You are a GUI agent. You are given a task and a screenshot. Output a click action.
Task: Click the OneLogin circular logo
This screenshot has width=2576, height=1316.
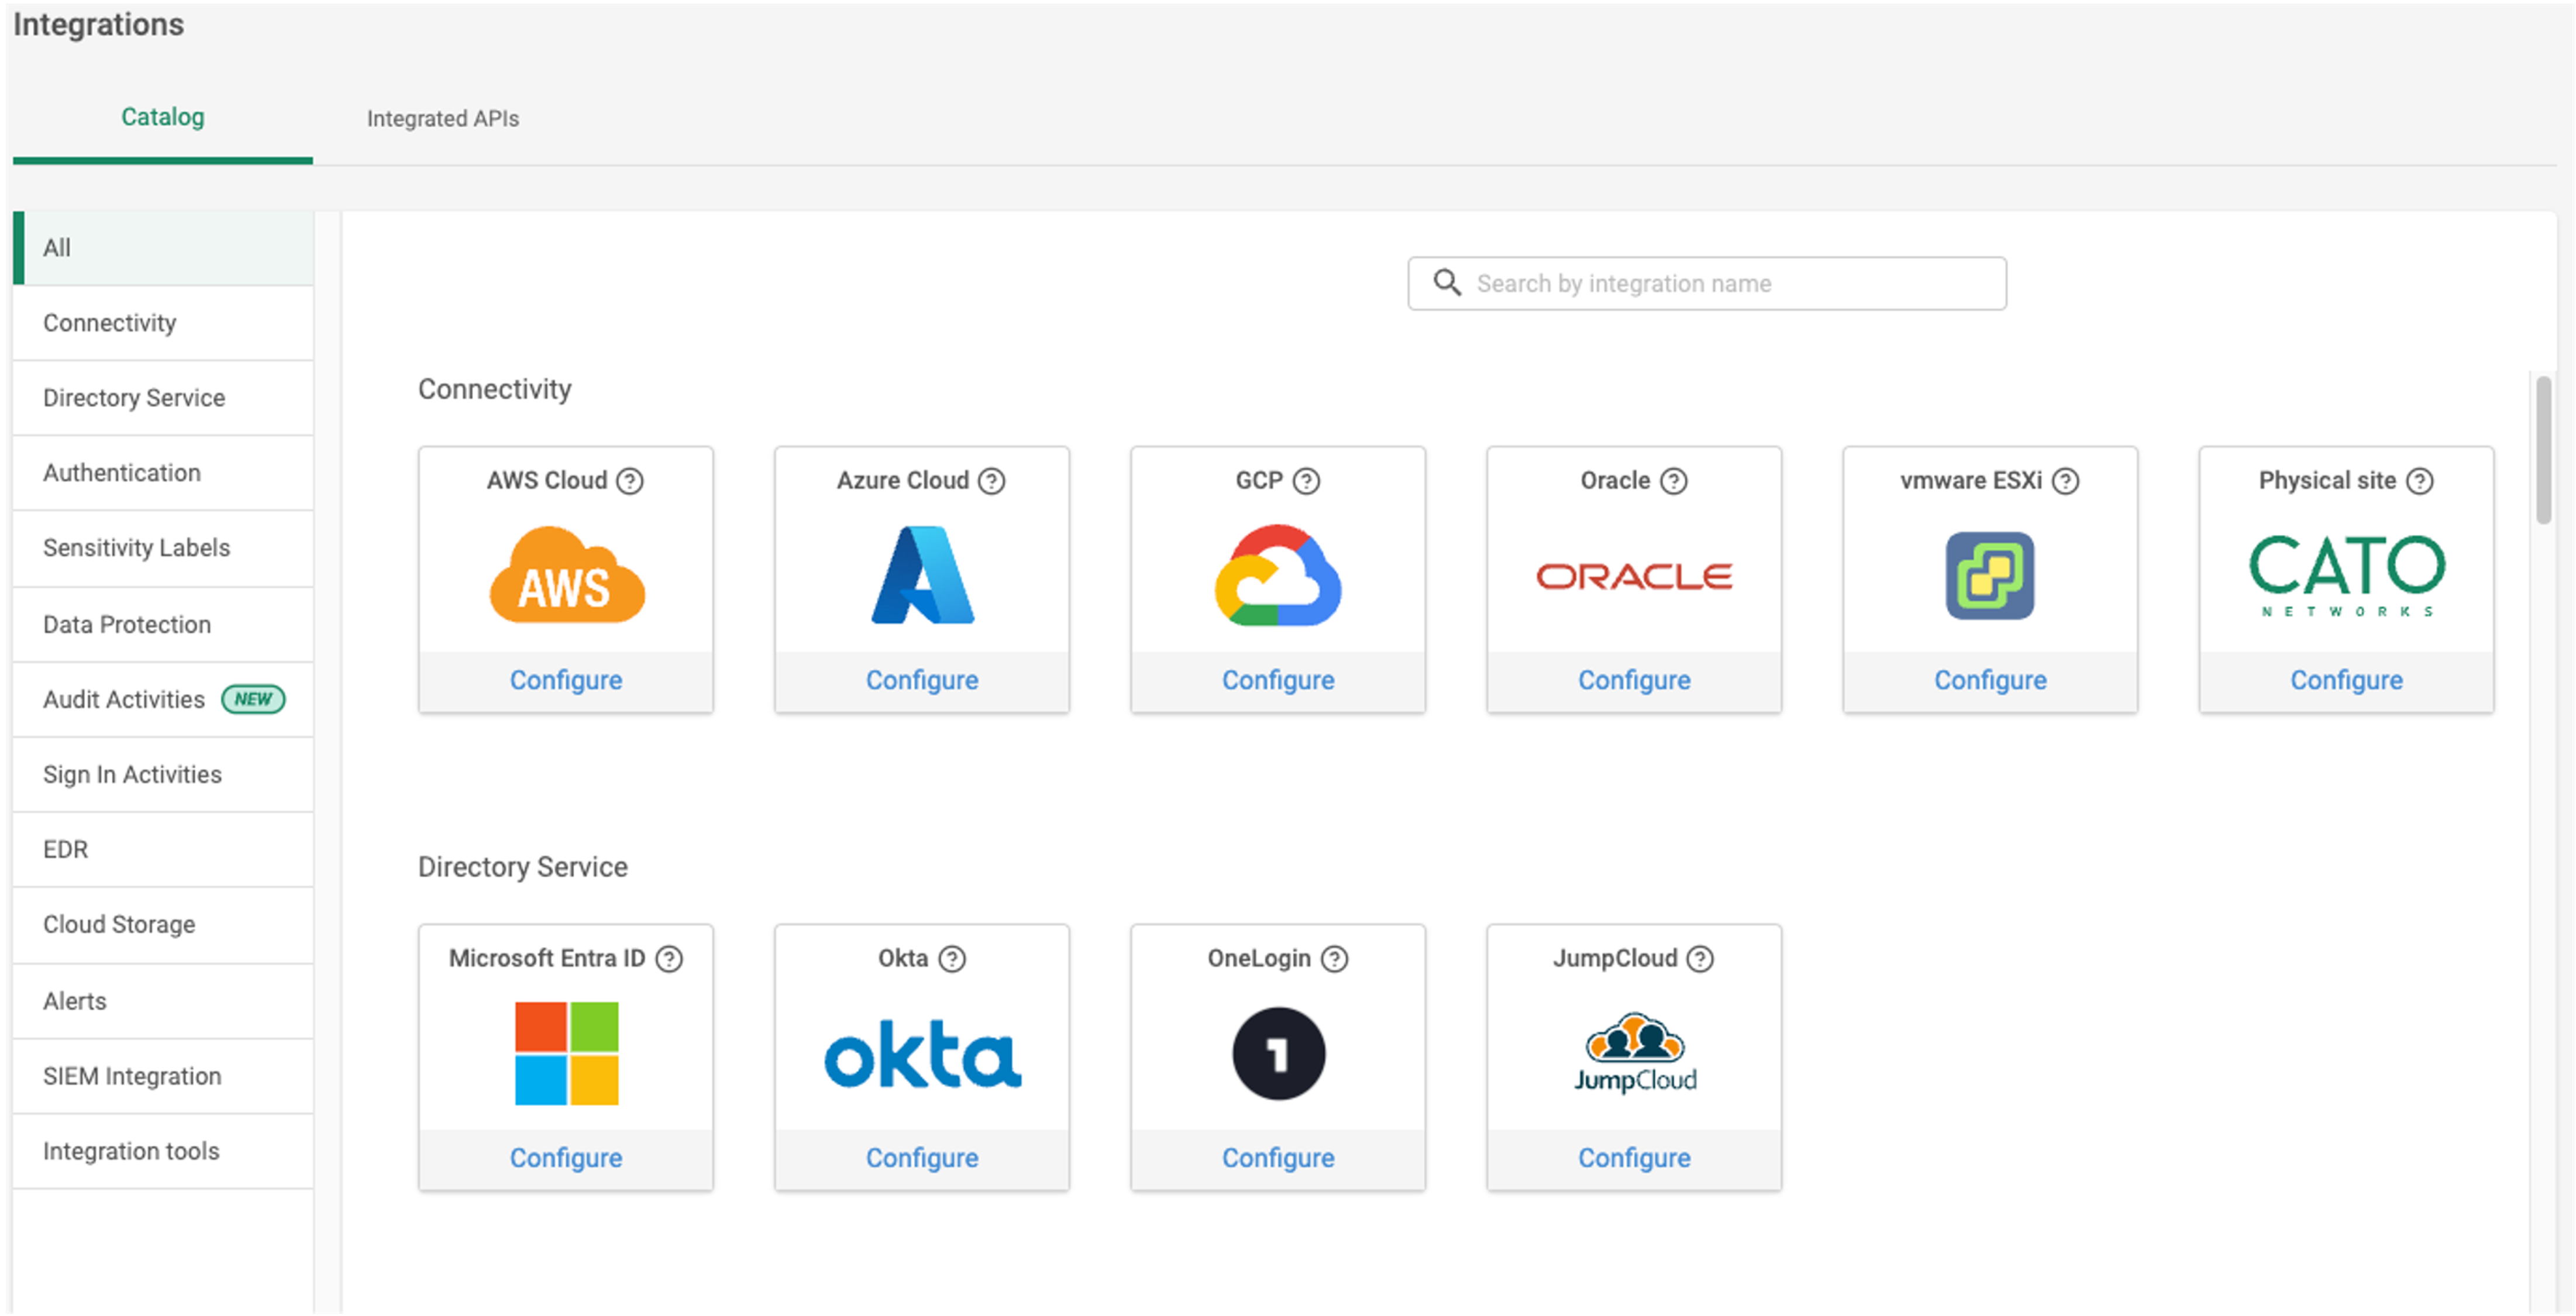(x=1278, y=1054)
